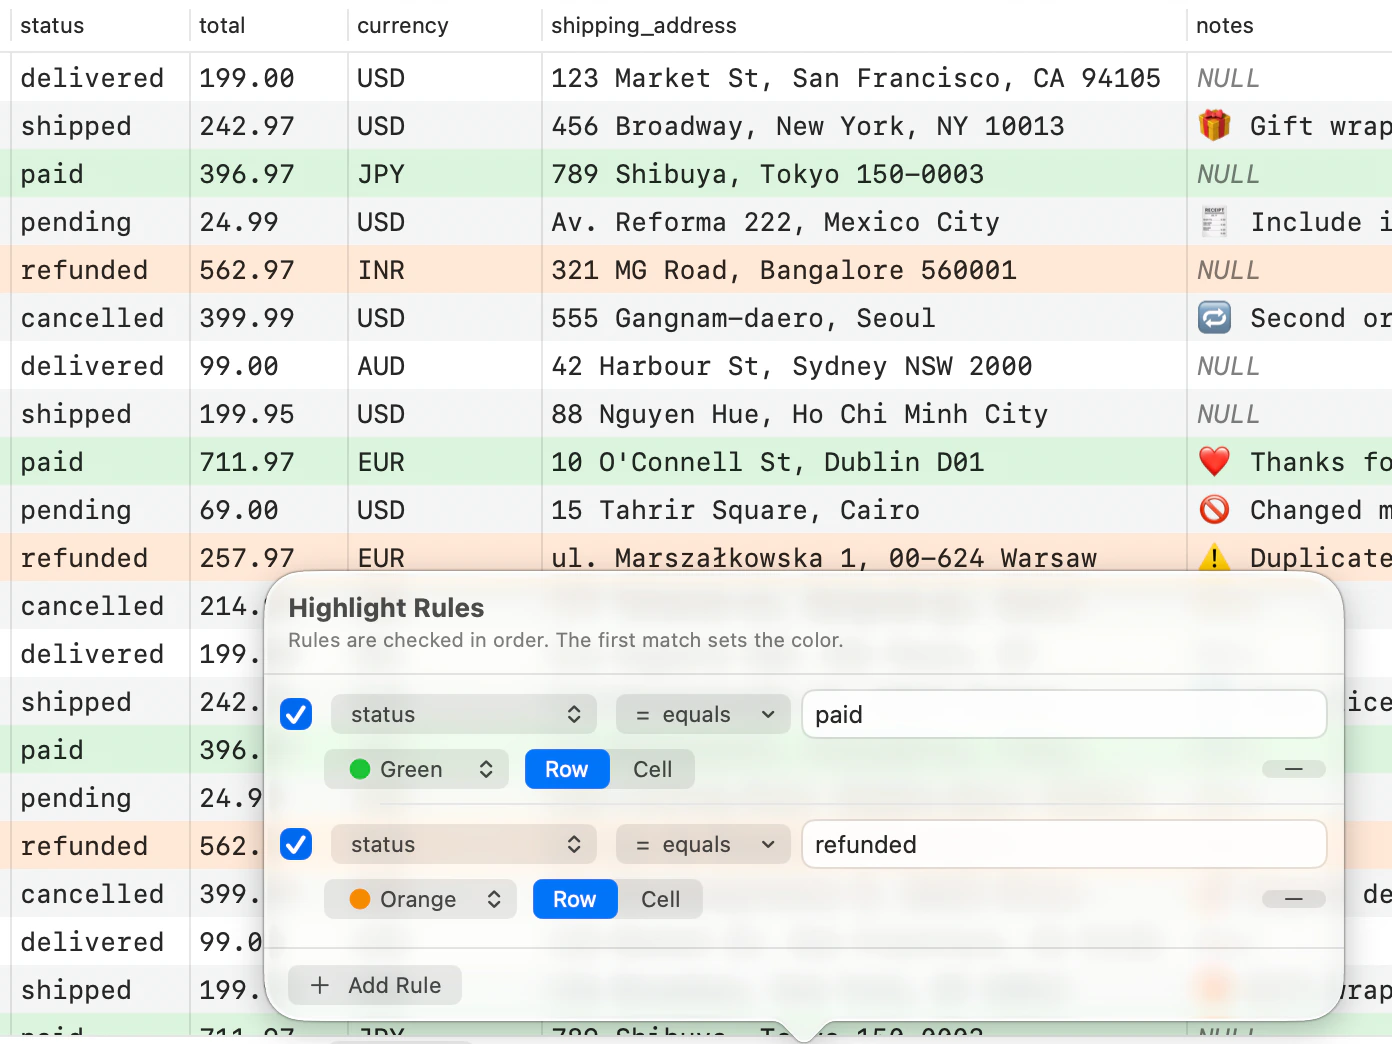Set the refunded rule to highlight the Row
This screenshot has width=1392, height=1044.
[x=575, y=899]
